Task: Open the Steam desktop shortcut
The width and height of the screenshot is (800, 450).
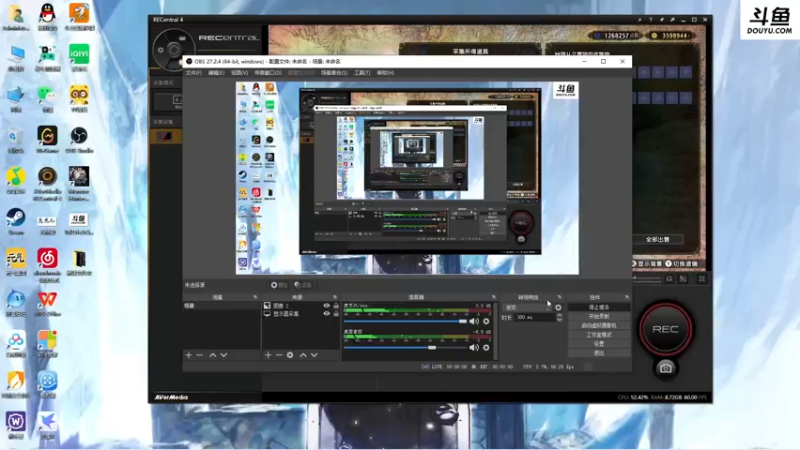Action: click(16, 221)
